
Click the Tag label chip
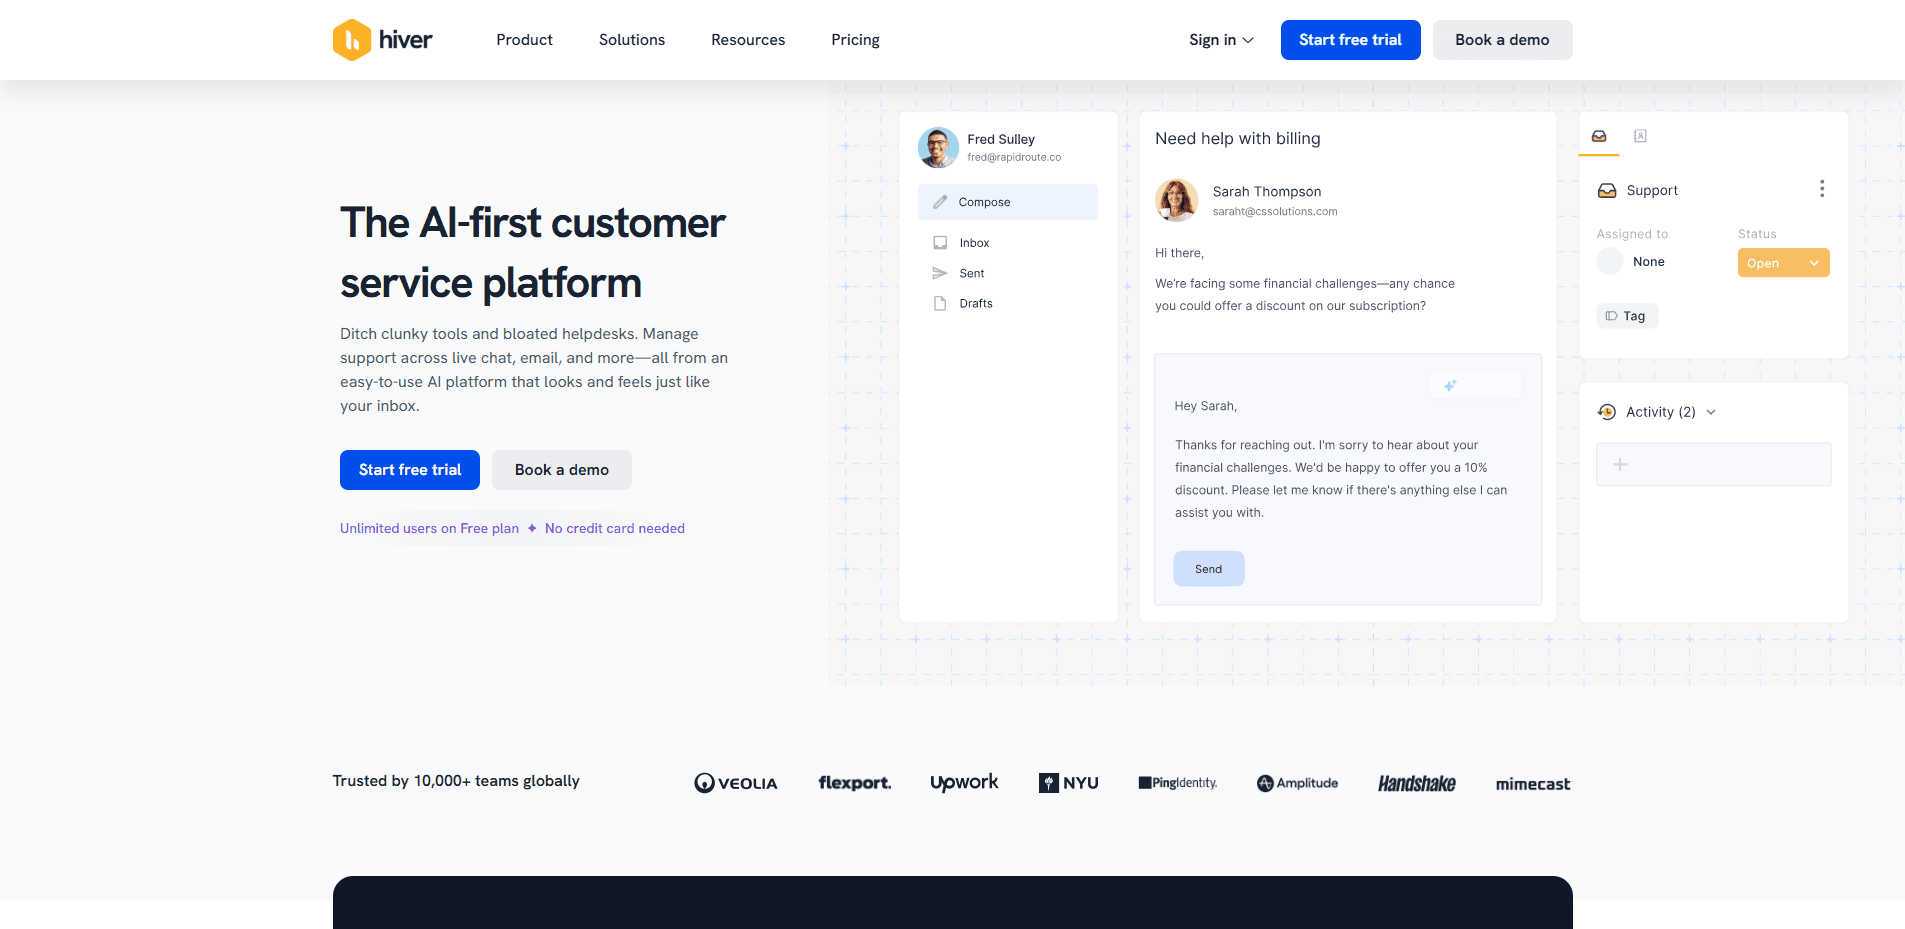point(1627,316)
